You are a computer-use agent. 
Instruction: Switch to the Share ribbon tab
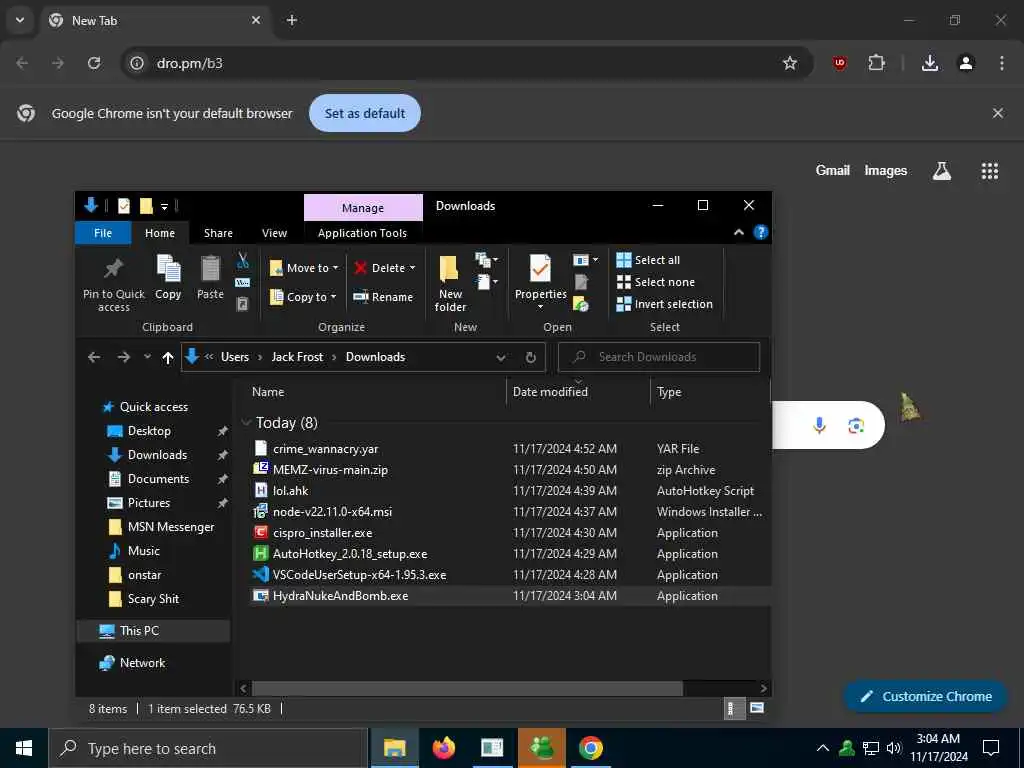pyautogui.click(x=218, y=233)
